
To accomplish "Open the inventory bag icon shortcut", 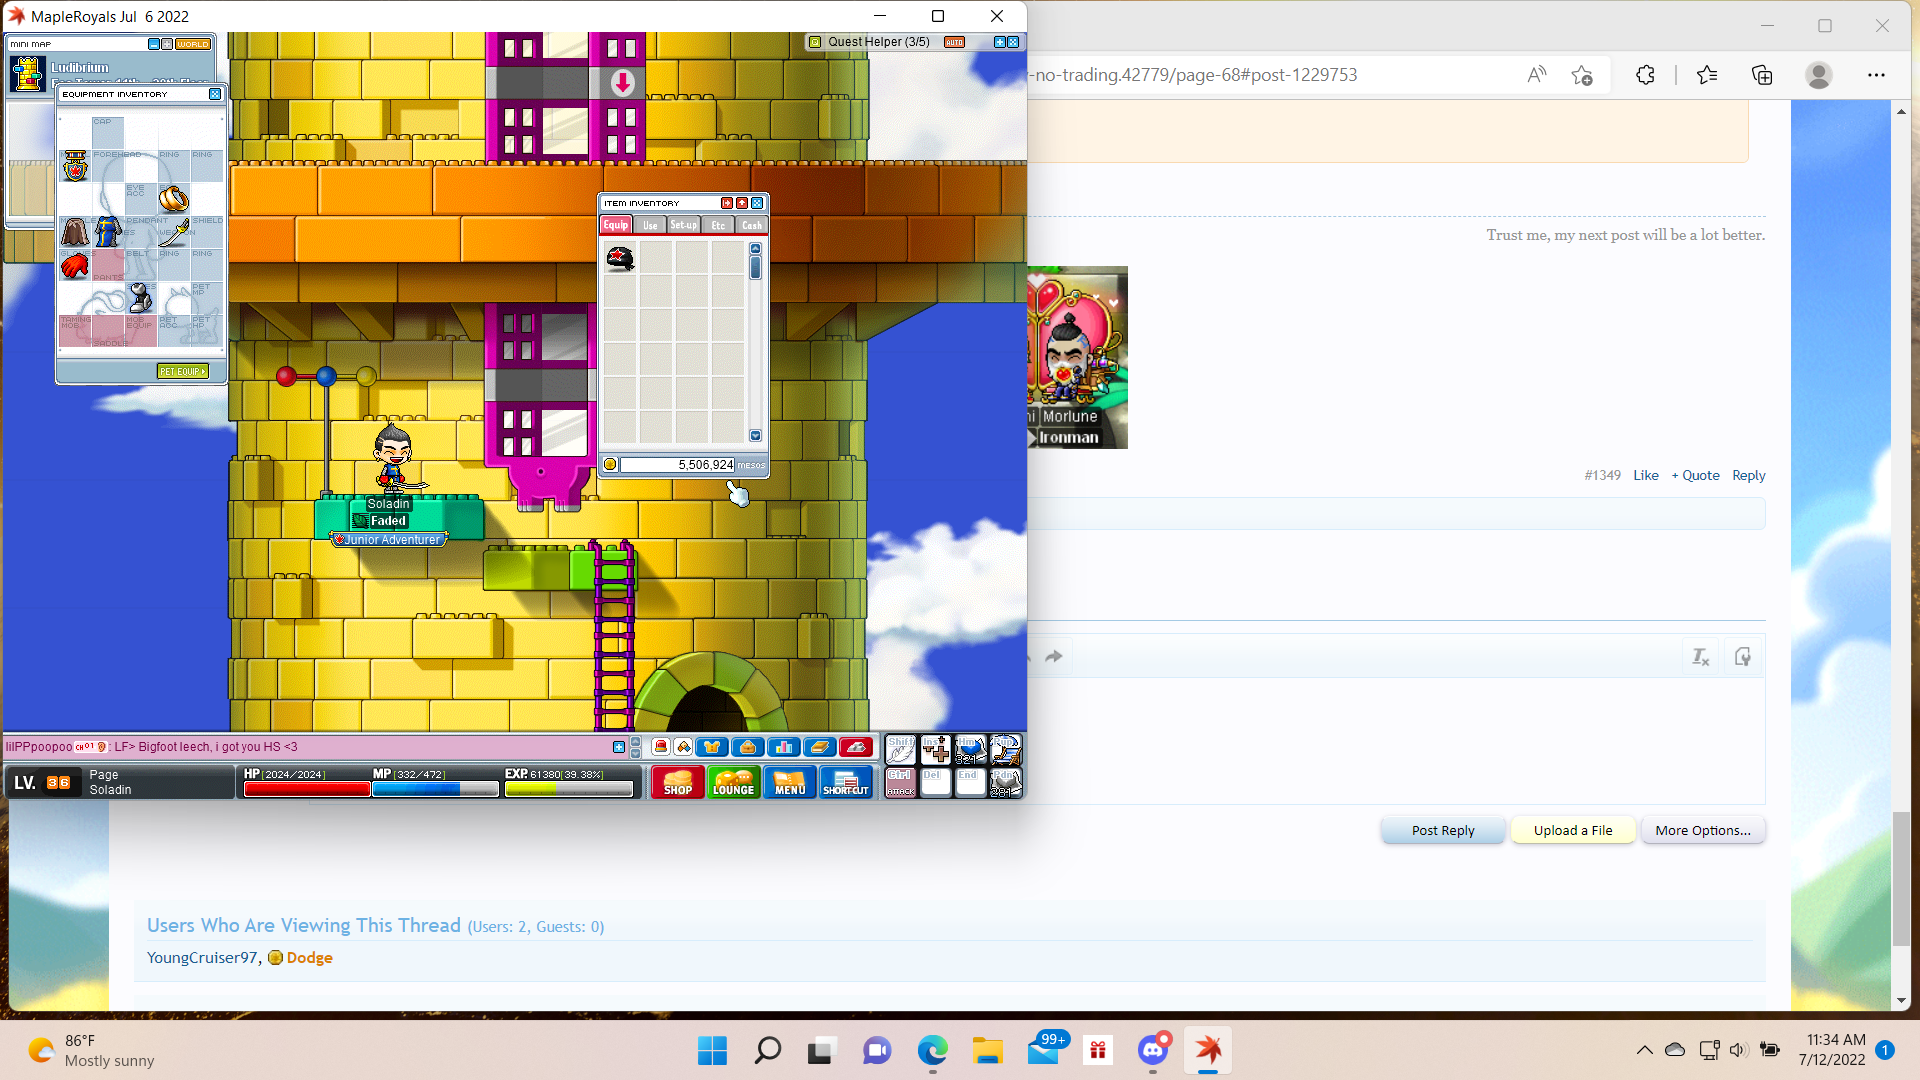I will coord(748,747).
